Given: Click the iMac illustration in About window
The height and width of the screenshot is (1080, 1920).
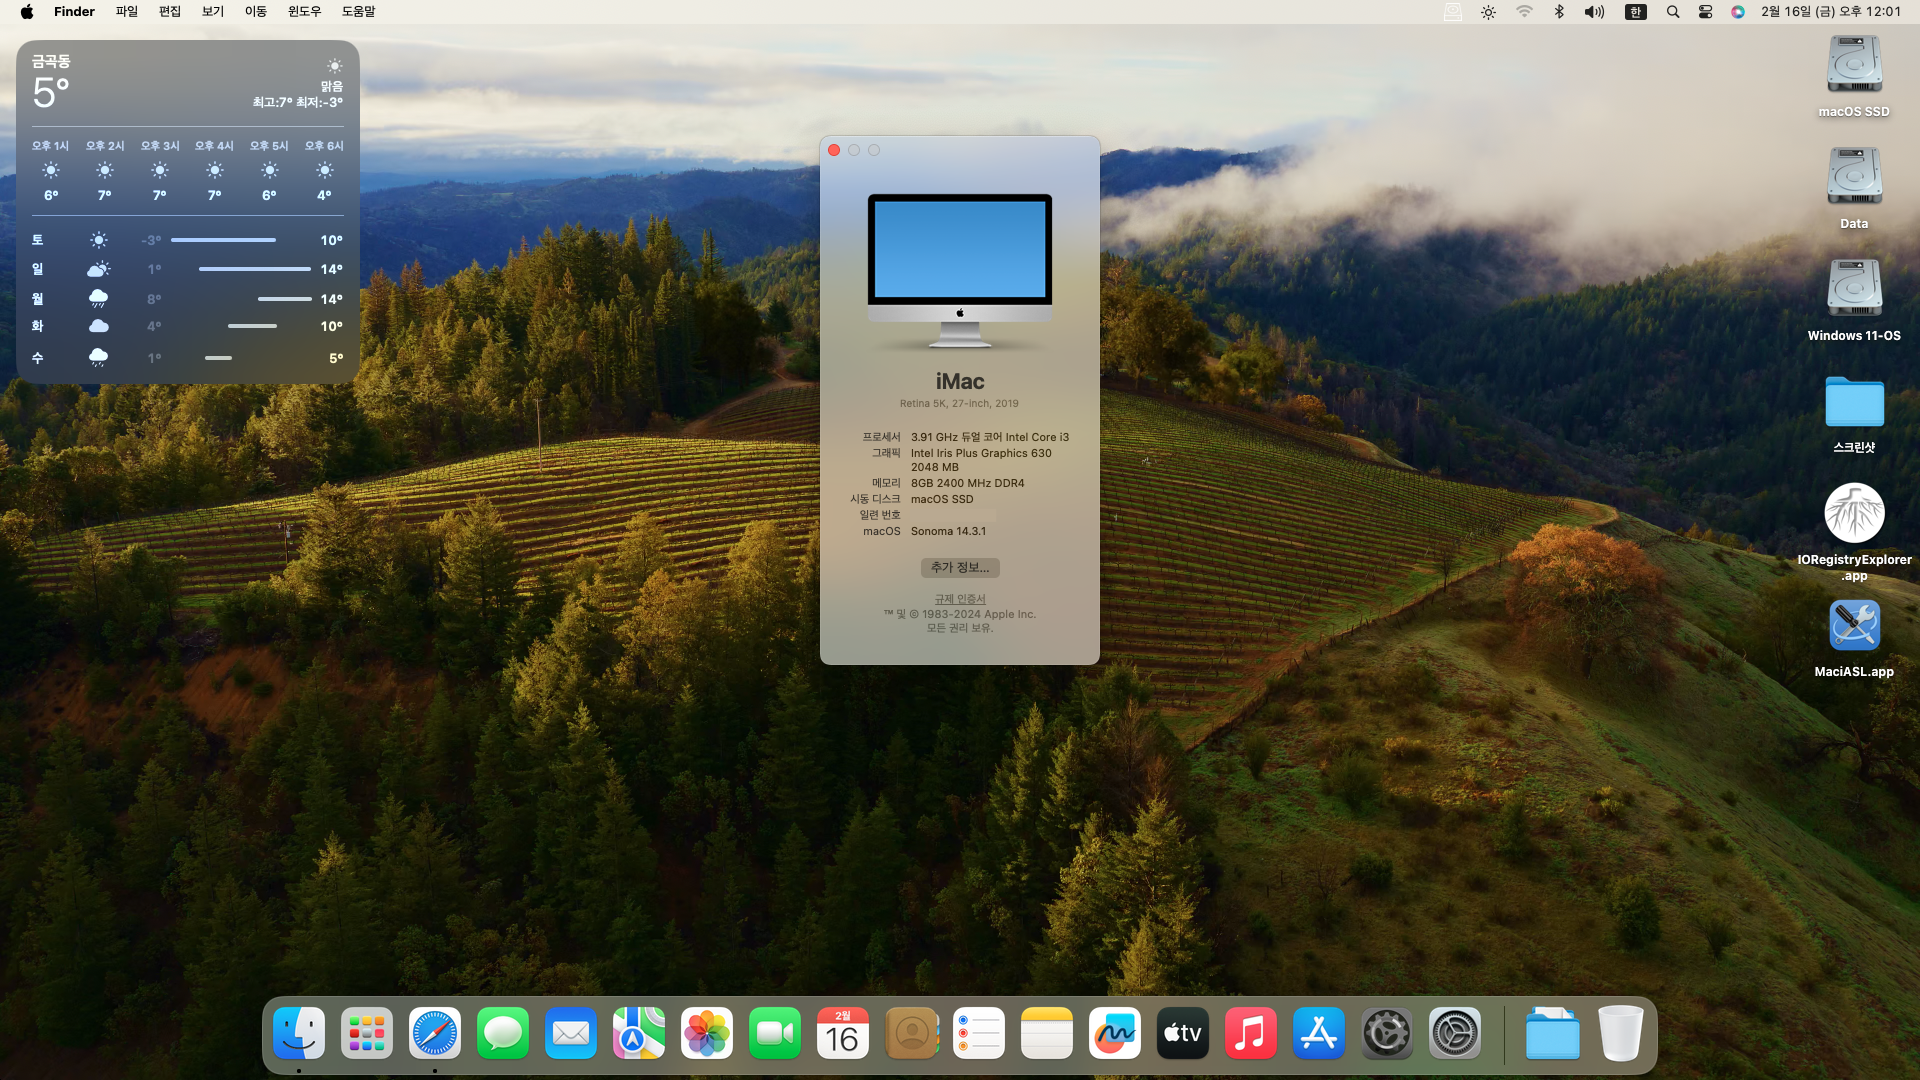Looking at the screenshot, I should pyautogui.click(x=960, y=271).
